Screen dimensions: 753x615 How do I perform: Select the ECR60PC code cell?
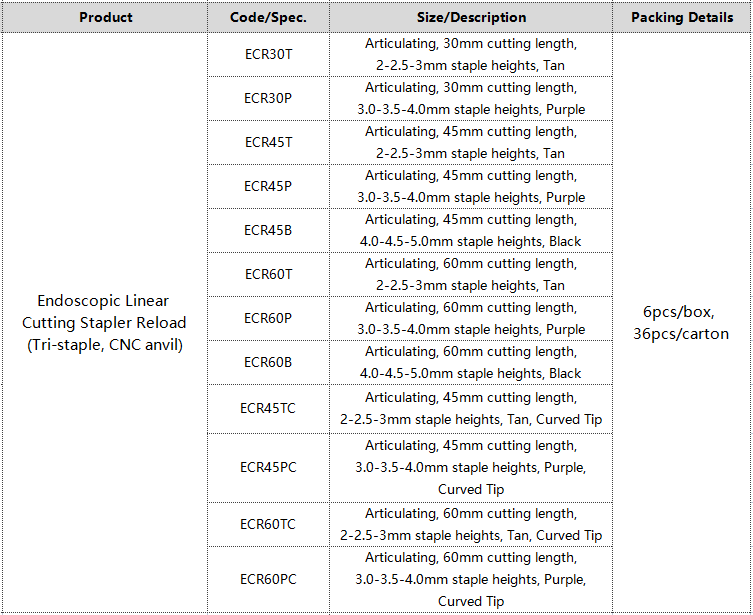tap(268, 579)
